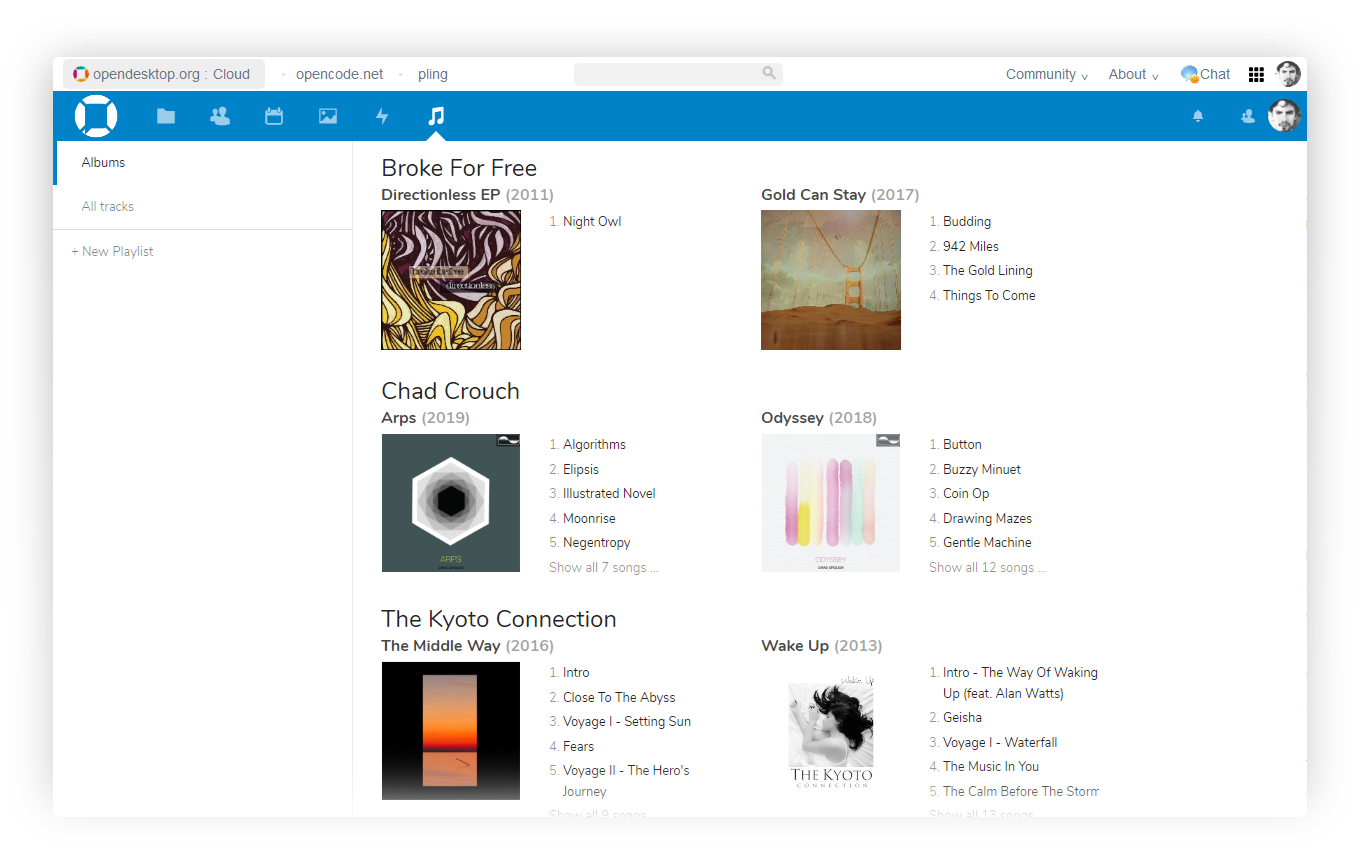Play the track Fears
Screen dimensions: 1360x860
coord(578,747)
